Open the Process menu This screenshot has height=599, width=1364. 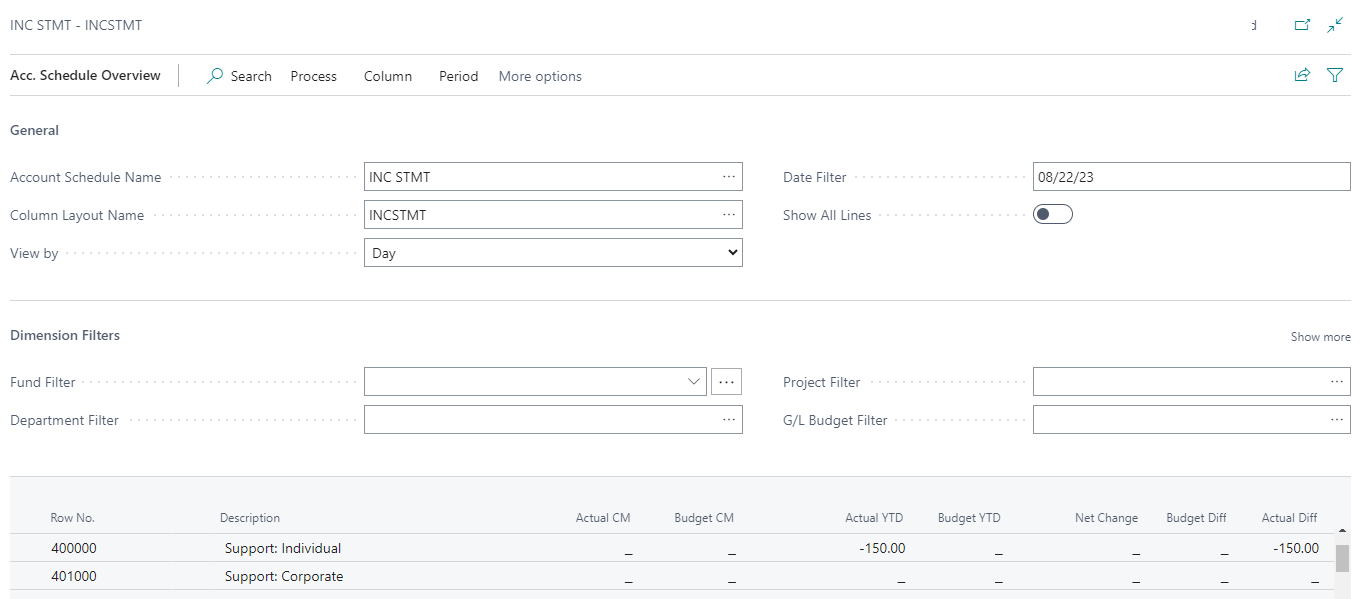(x=313, y=76)
